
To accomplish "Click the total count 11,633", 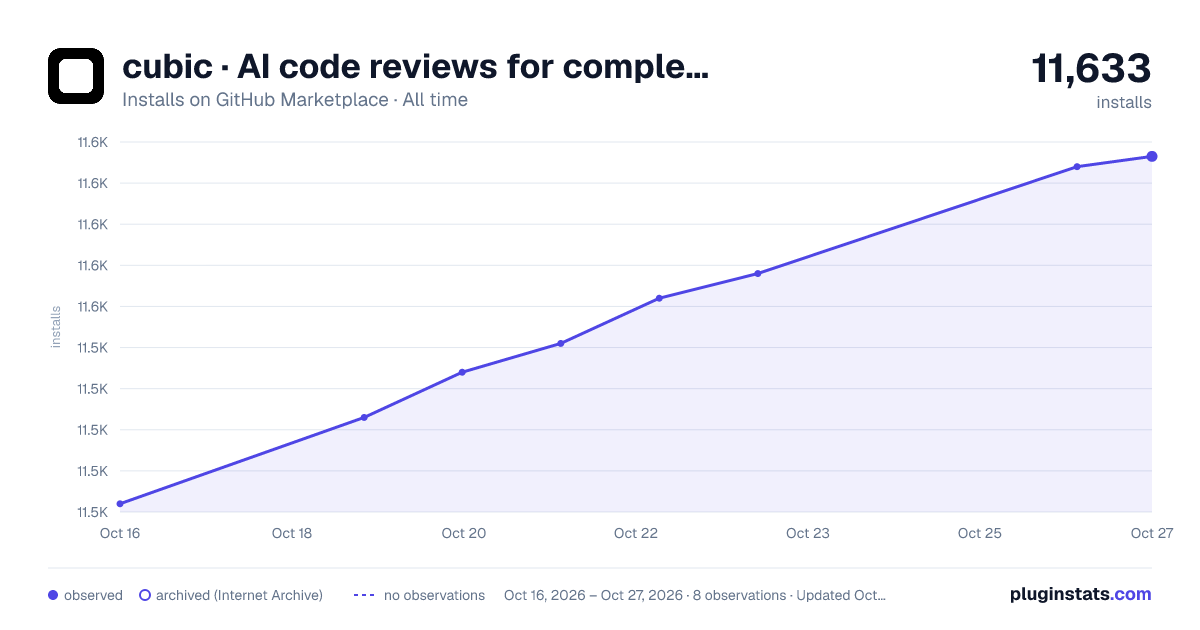I will click(x=1091, y=69).
